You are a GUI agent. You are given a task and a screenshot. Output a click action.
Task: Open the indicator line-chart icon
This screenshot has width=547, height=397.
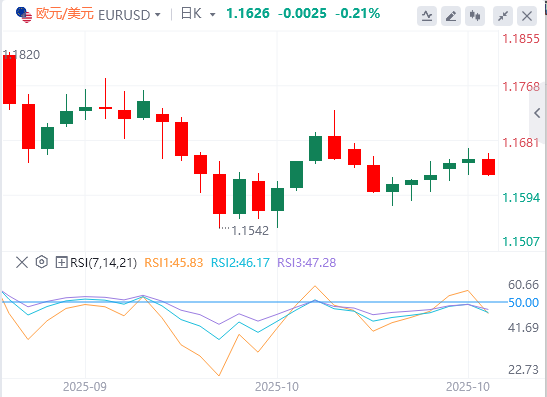click(x=427, y=16)
